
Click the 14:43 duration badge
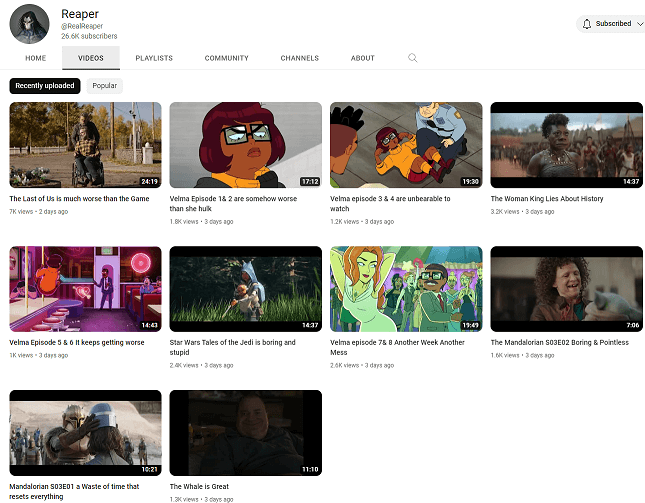pyautogui.click(x=149, y=325)
